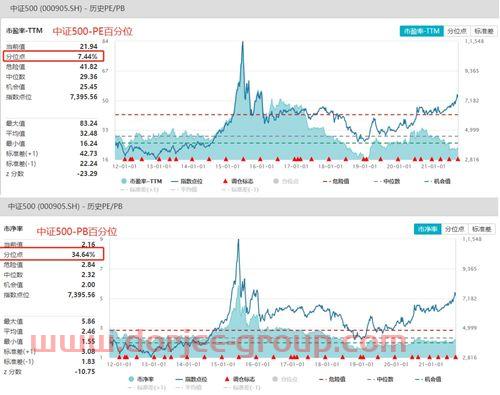The height and width of the screenshot is (395, 500).
Task: Toggle 中位数 legend entry in PE chart
Action: tap(387, 181)
